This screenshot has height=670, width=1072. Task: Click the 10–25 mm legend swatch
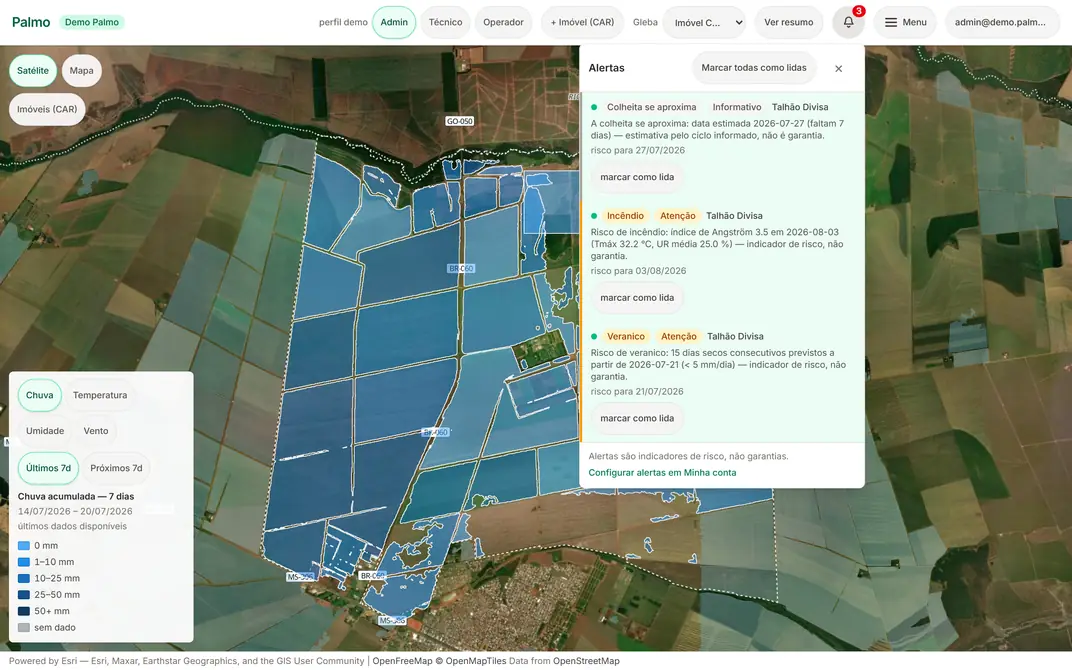[x=24, y=578]
